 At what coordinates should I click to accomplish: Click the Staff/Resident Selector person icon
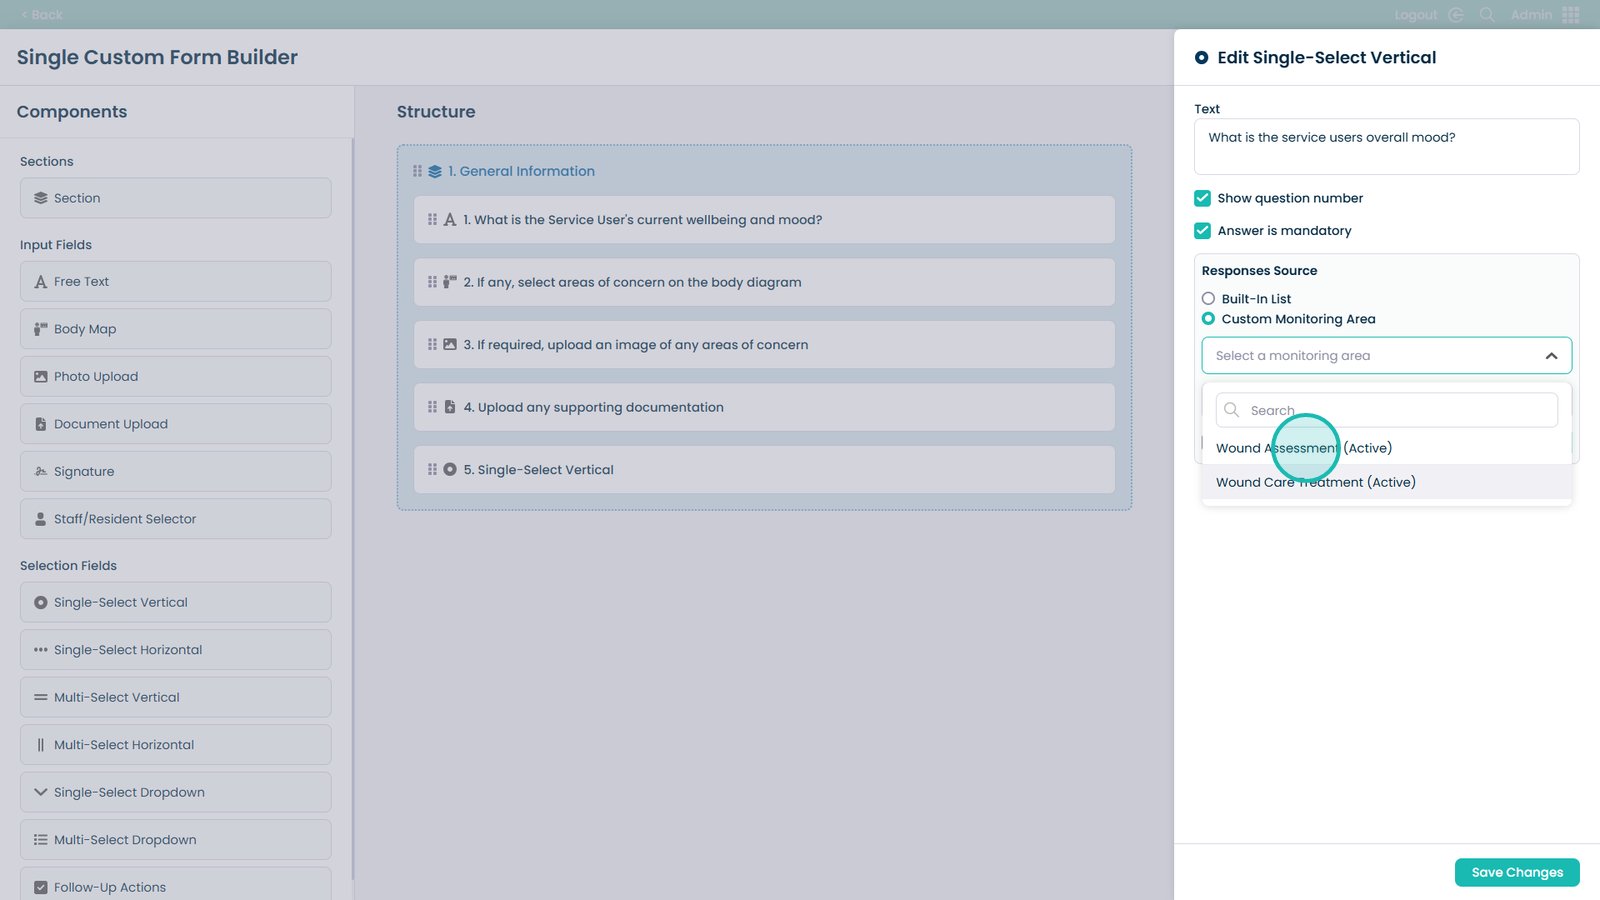41,519
